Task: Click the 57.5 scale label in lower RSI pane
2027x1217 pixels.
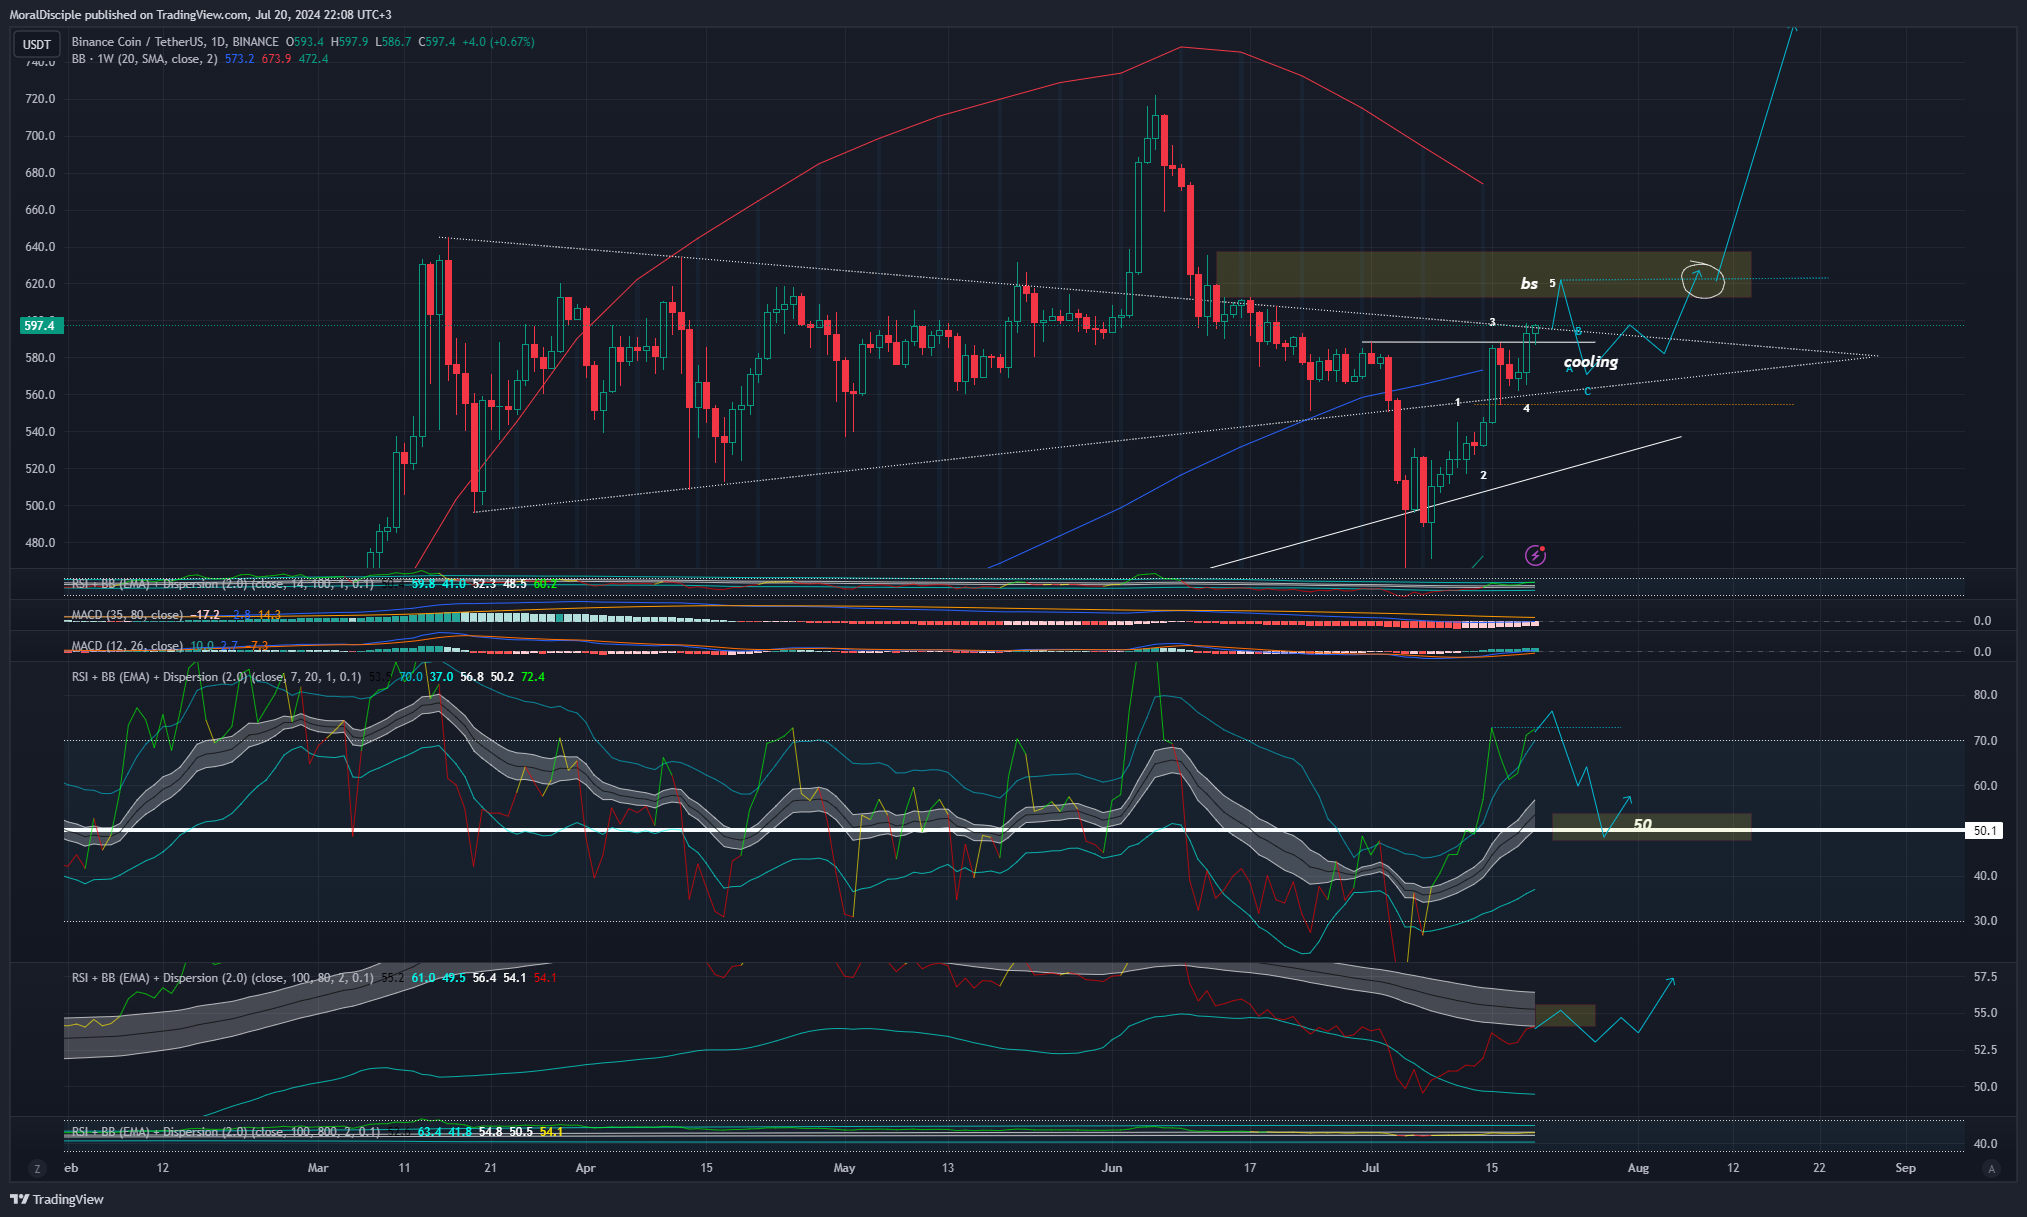Action: (1985, 977)
